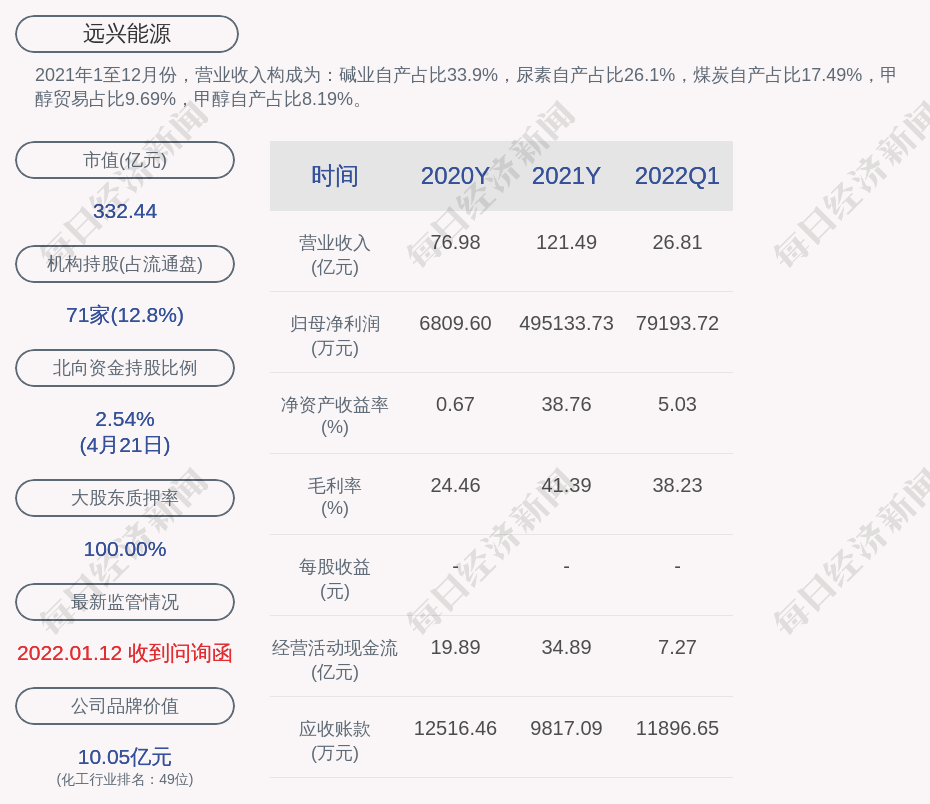Screen dimensions: 930x804
Task: Click the ROE value 0.67
Action: pos(455,404)
